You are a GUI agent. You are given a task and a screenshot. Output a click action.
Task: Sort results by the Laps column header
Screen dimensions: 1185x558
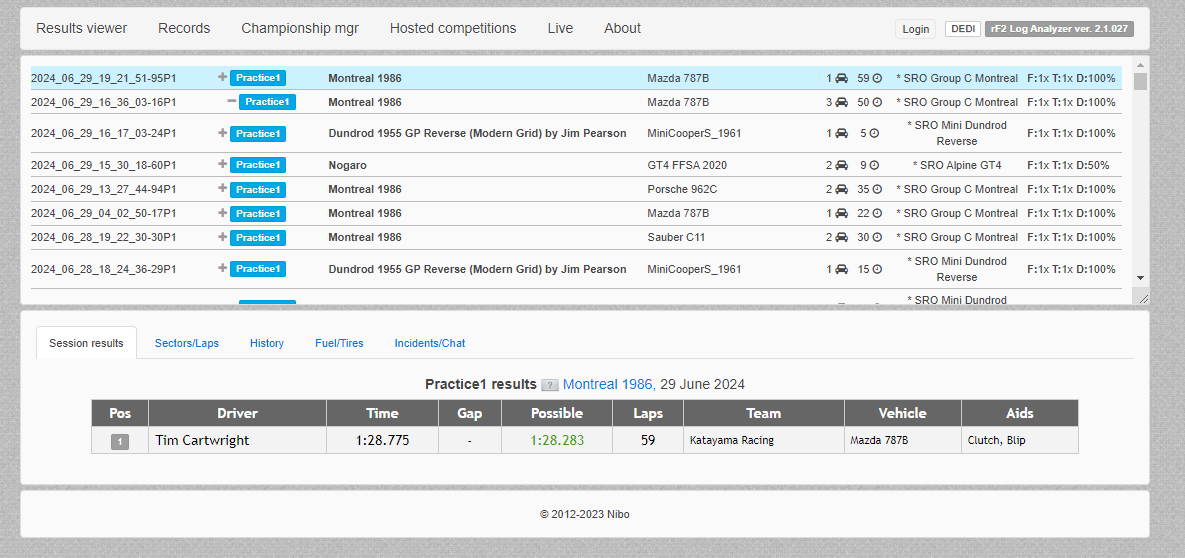click(x=647, y=413)
